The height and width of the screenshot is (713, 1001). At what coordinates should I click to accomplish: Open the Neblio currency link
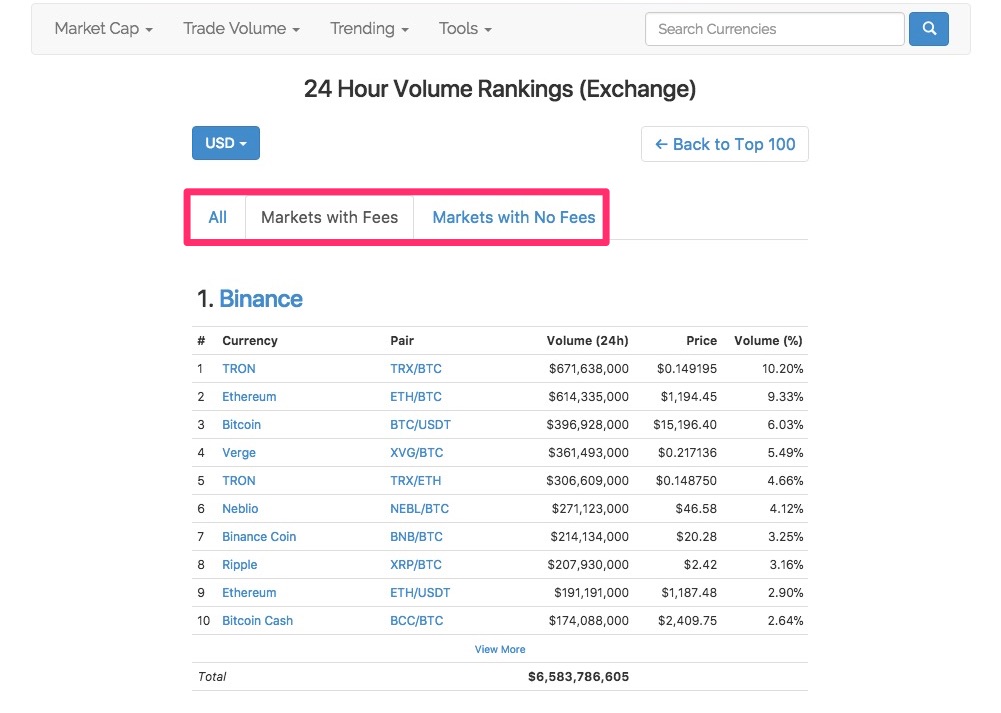click(240, 509)
